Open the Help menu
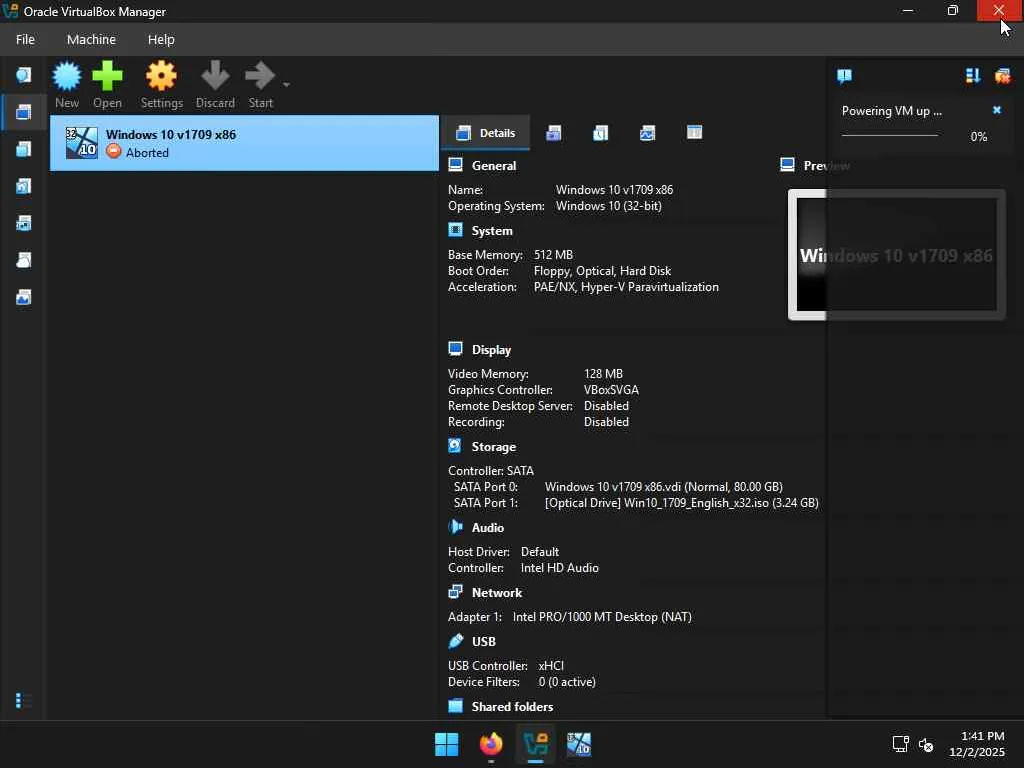This screenshot has width=1024, height=768. click(x=161, y=39)
